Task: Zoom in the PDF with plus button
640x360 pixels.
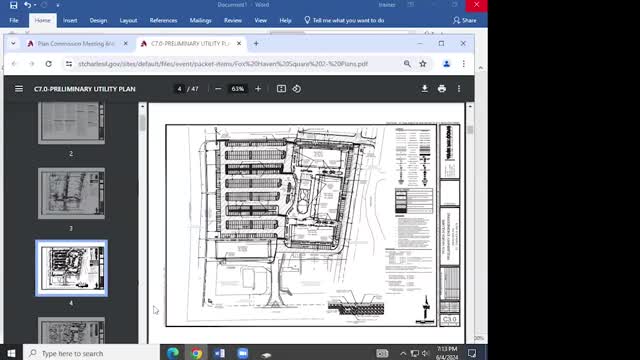Action: coord(258,89)
